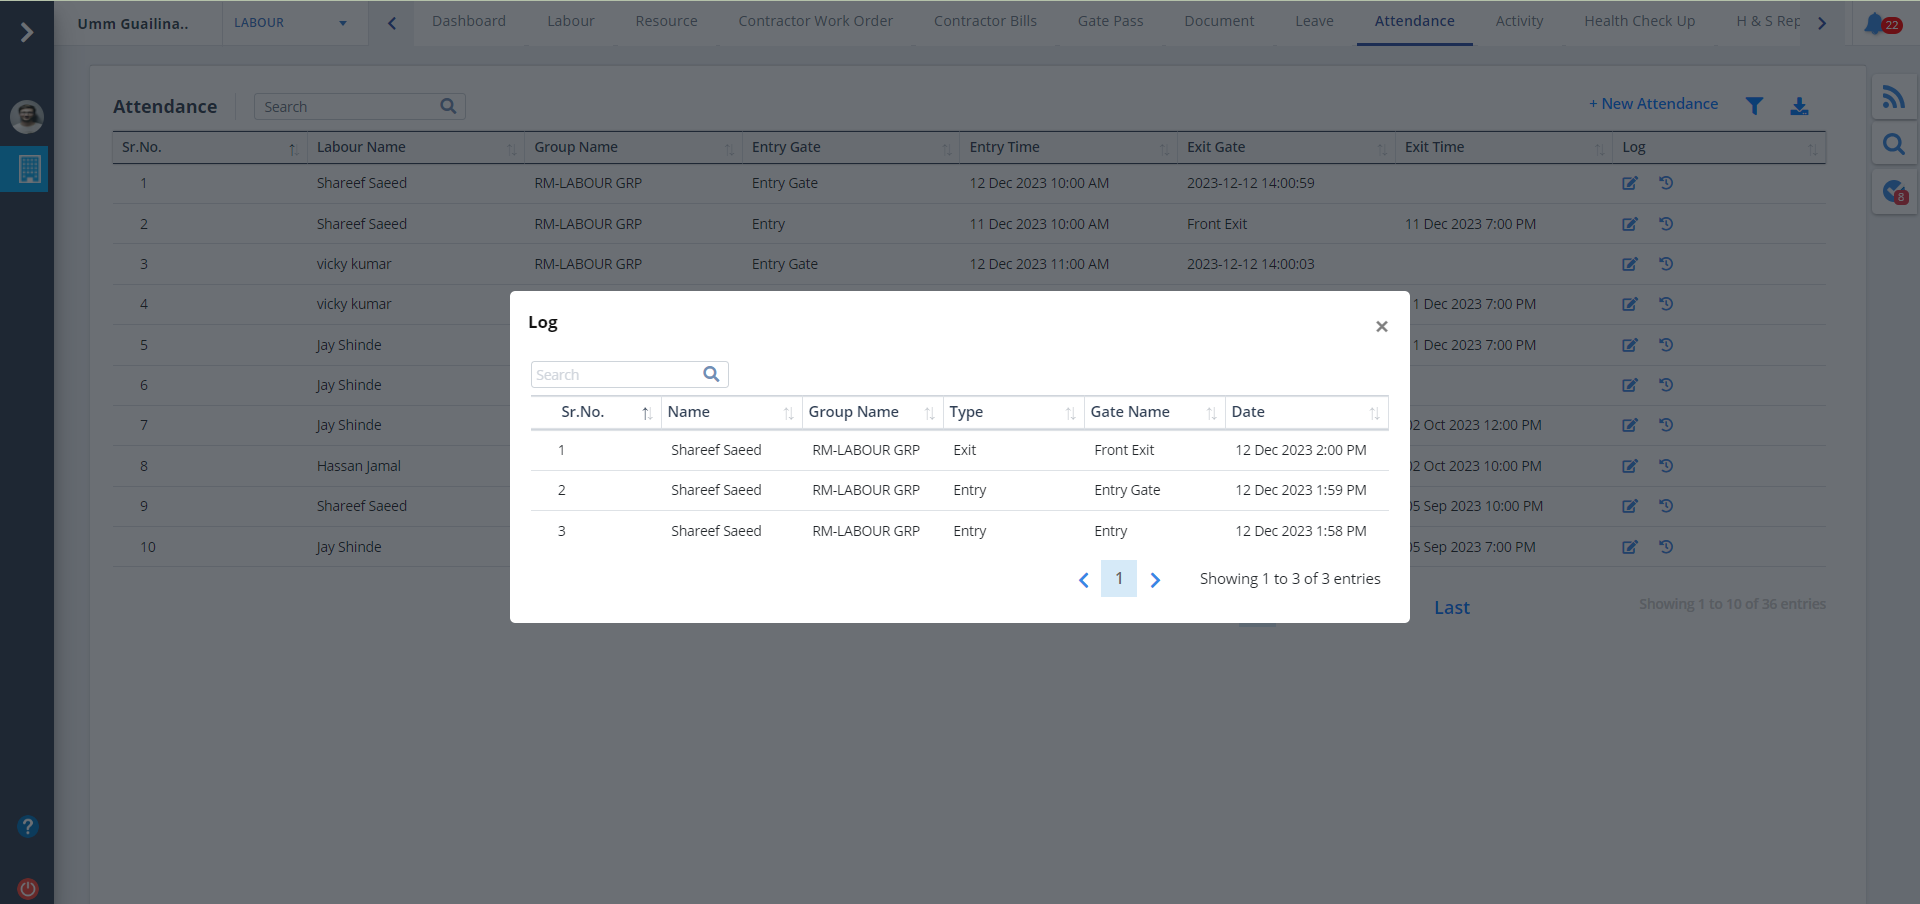Click the Log search magnifier icon
The width and height of the screenshot is (1920, 904).
coord(711,374)
